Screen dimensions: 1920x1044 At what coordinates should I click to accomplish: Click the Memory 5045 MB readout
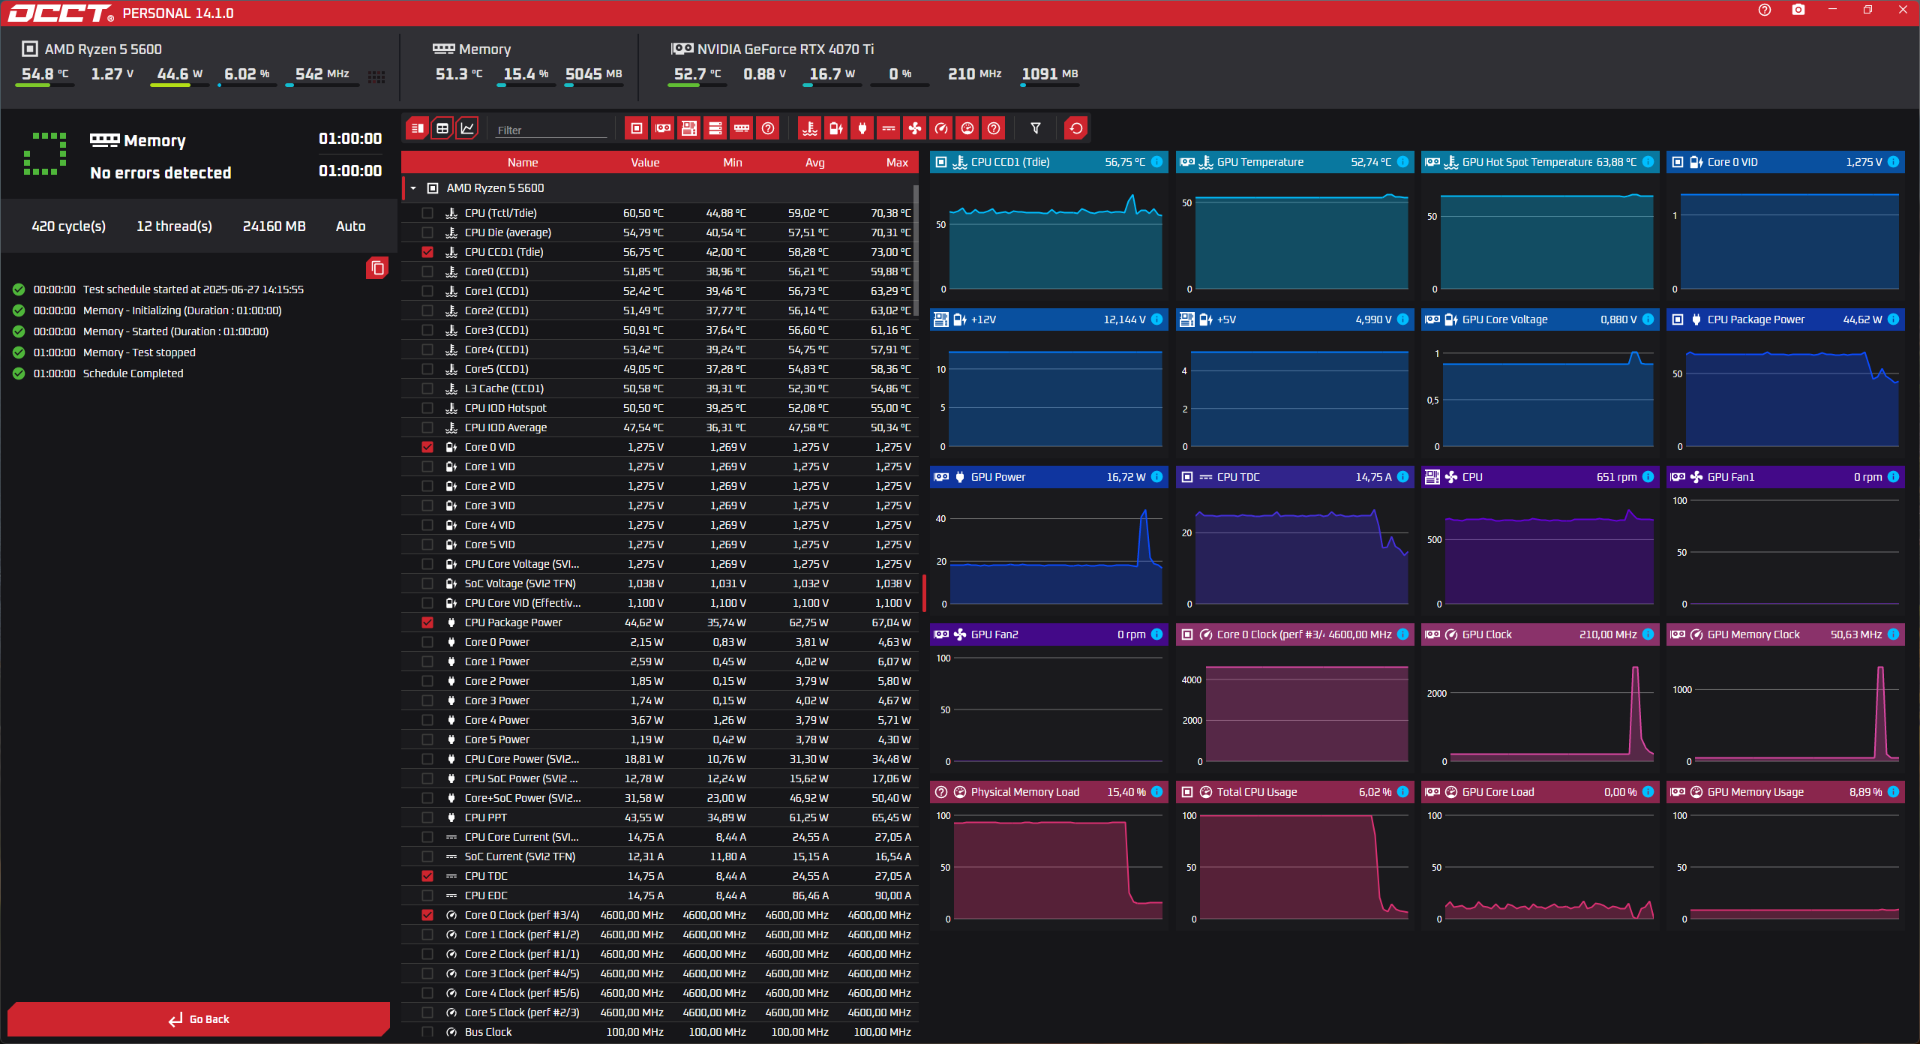click(x=593, y=74)
